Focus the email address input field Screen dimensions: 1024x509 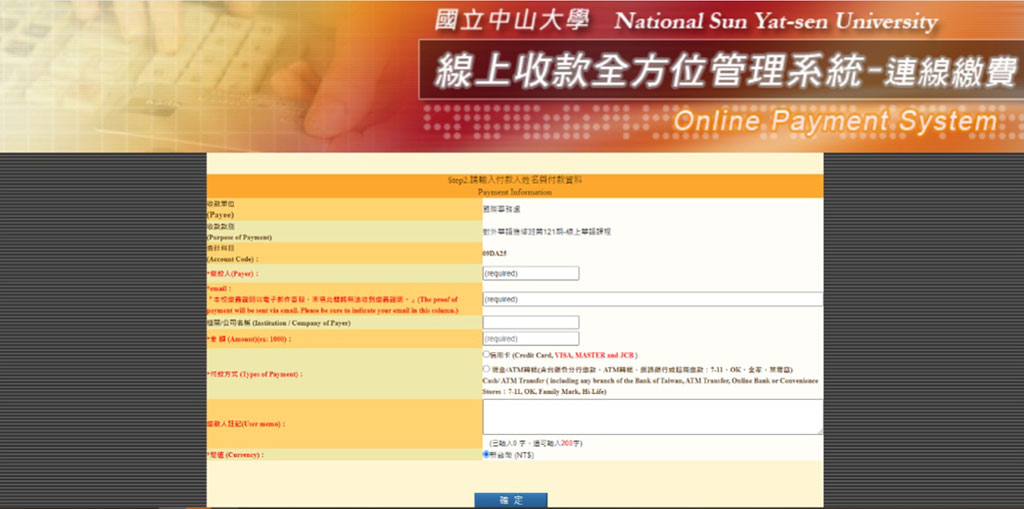pos(651,299)
